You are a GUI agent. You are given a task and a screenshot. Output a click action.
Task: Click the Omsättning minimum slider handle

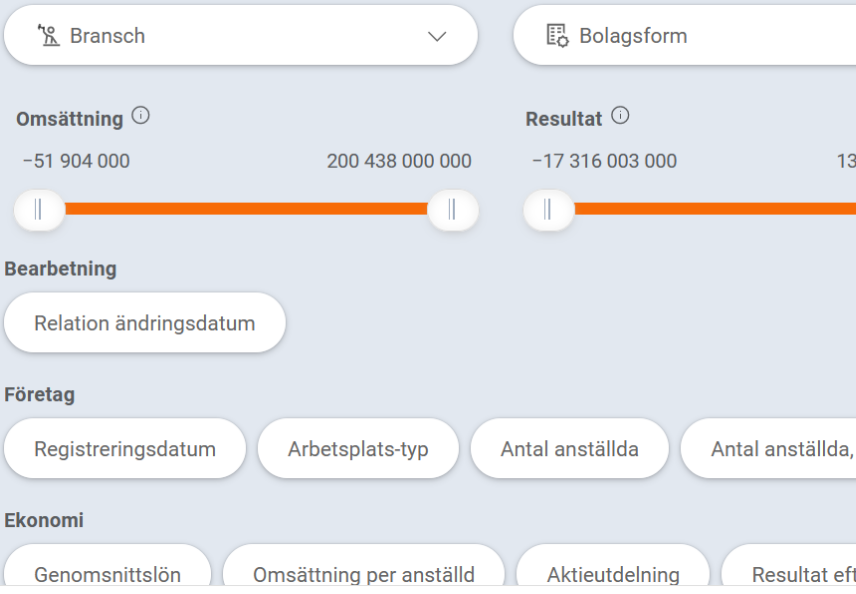point(39,209)
